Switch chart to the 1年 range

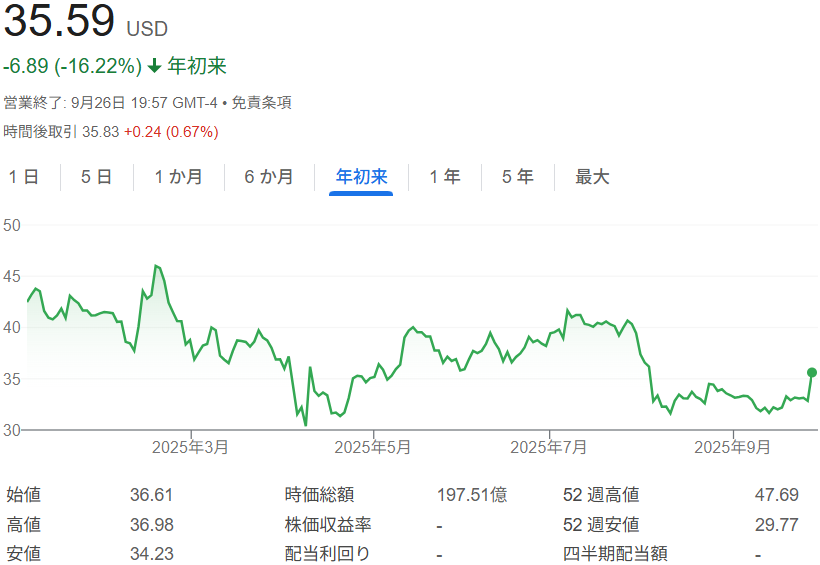click(445, 177)
